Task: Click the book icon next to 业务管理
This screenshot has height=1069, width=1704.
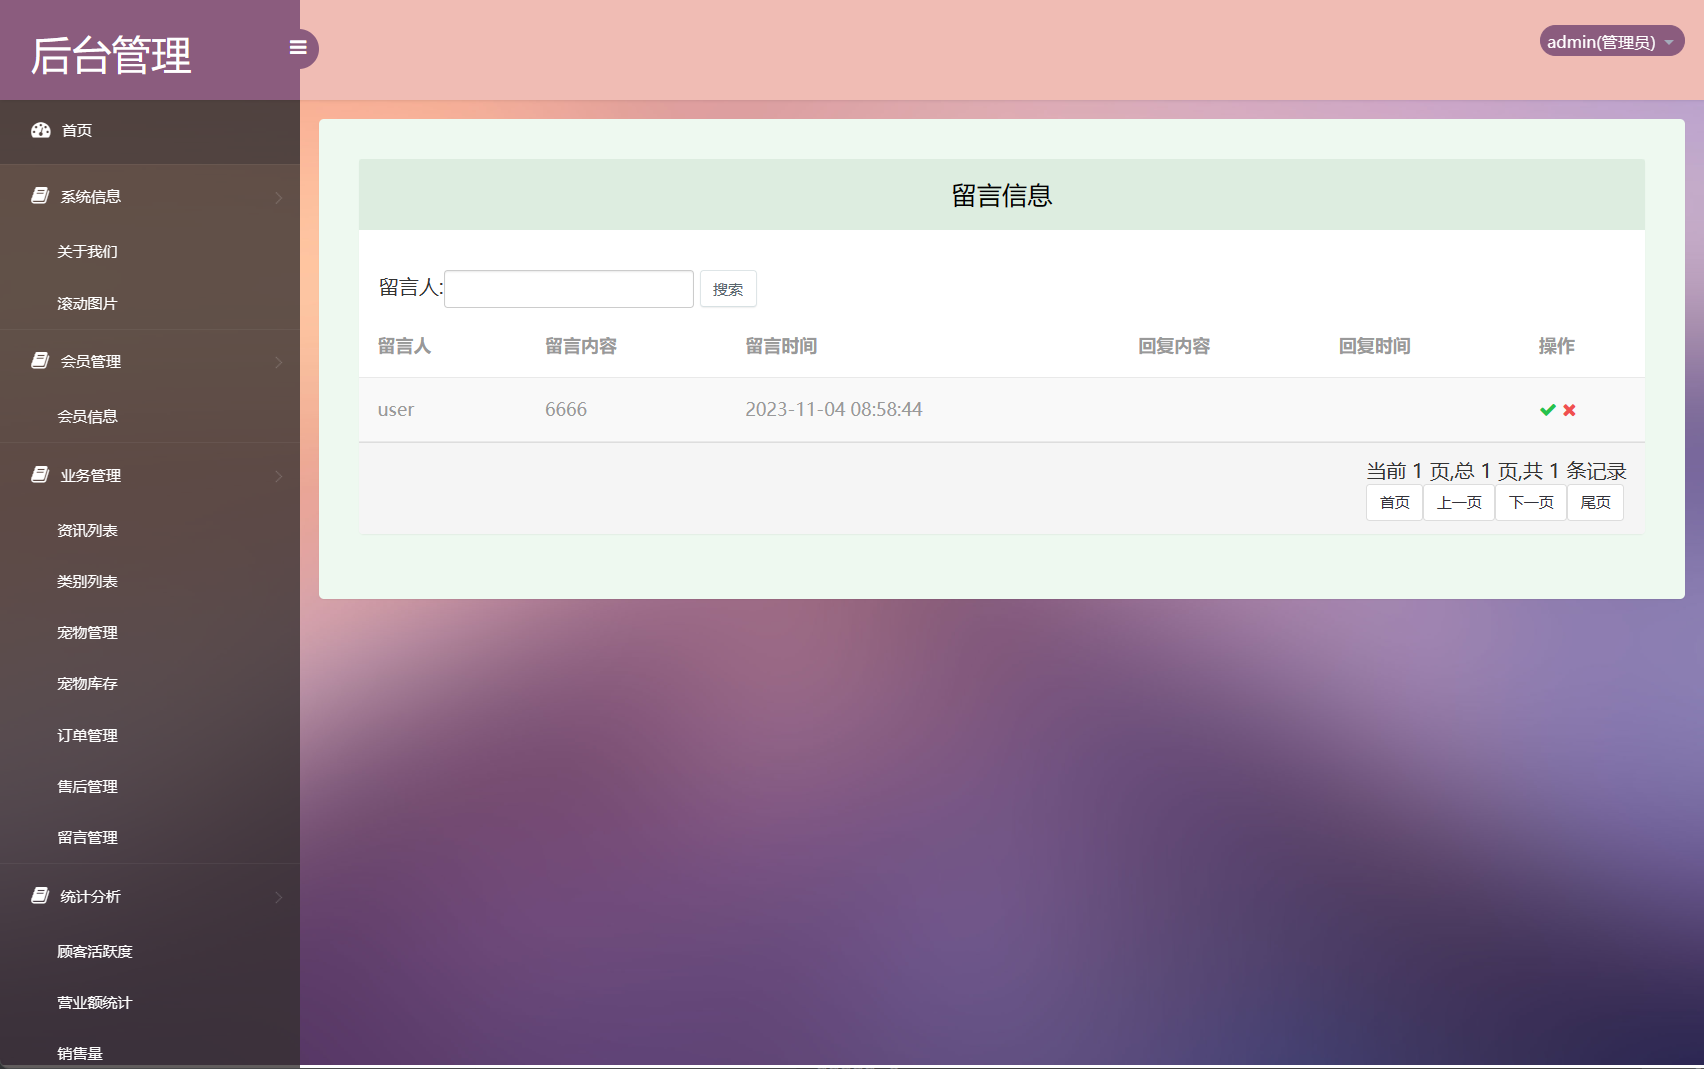Action: click(x=38, y=475)
